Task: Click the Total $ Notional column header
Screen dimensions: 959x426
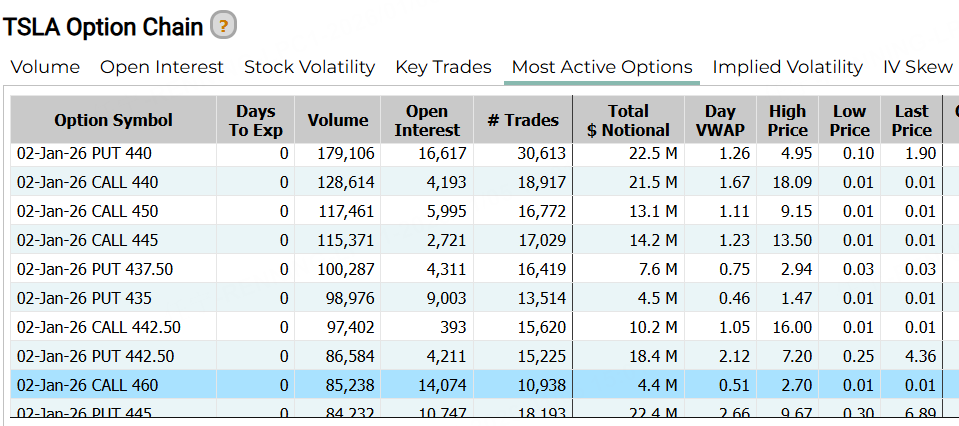Action: tap(628, 120)
